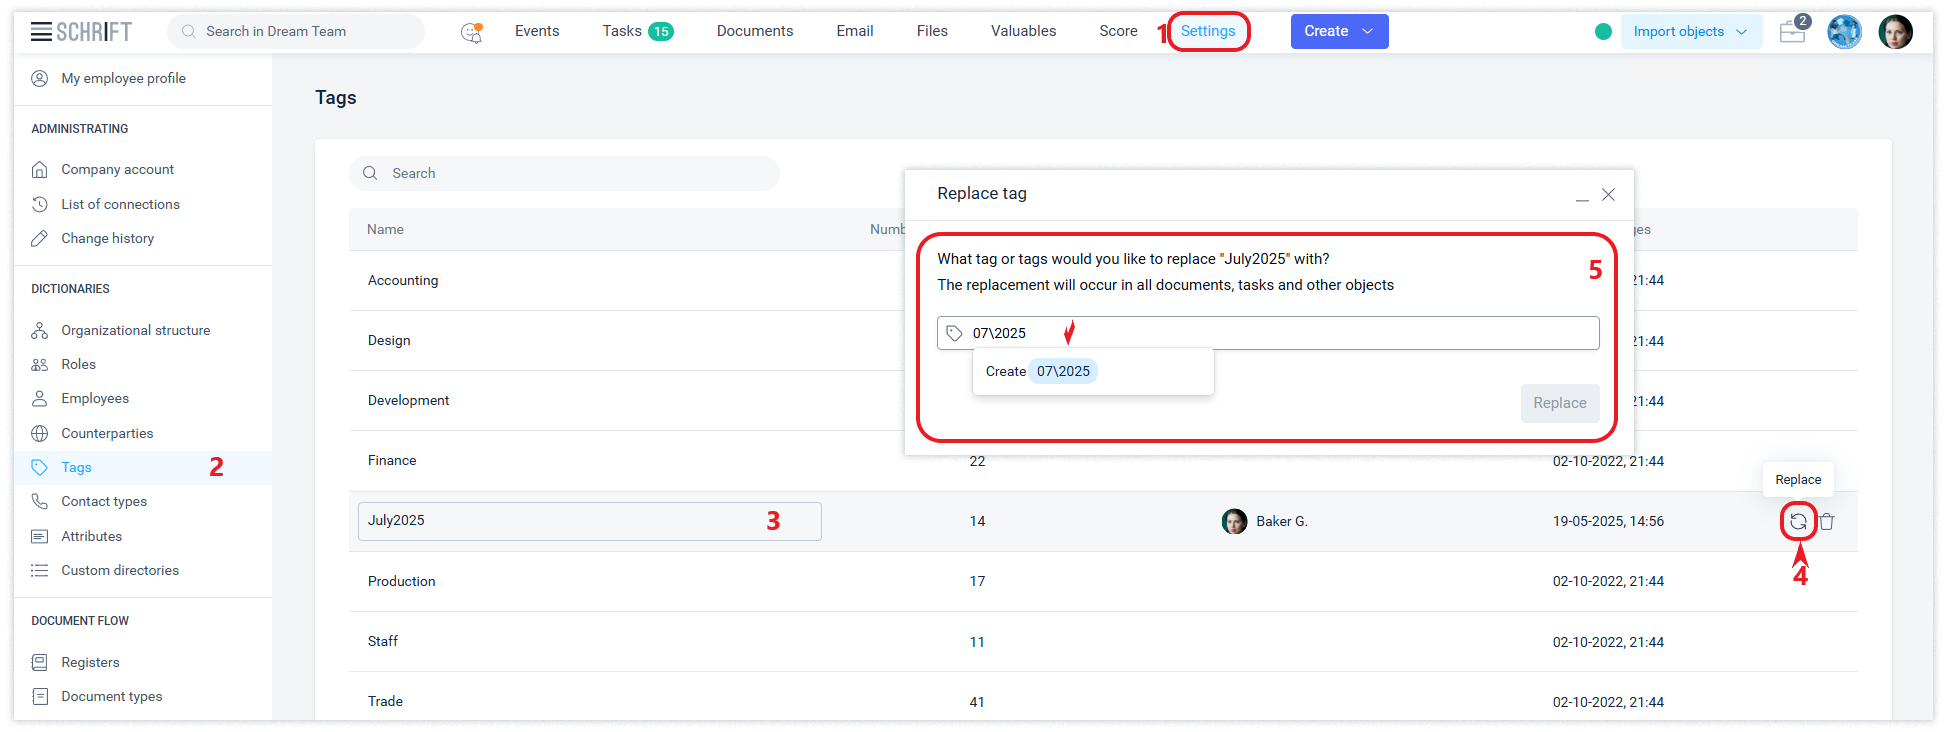This screenshot has width=1946, height=732.
Task: Open Organizational structure in sidebar
Action: tap(135, 330)
